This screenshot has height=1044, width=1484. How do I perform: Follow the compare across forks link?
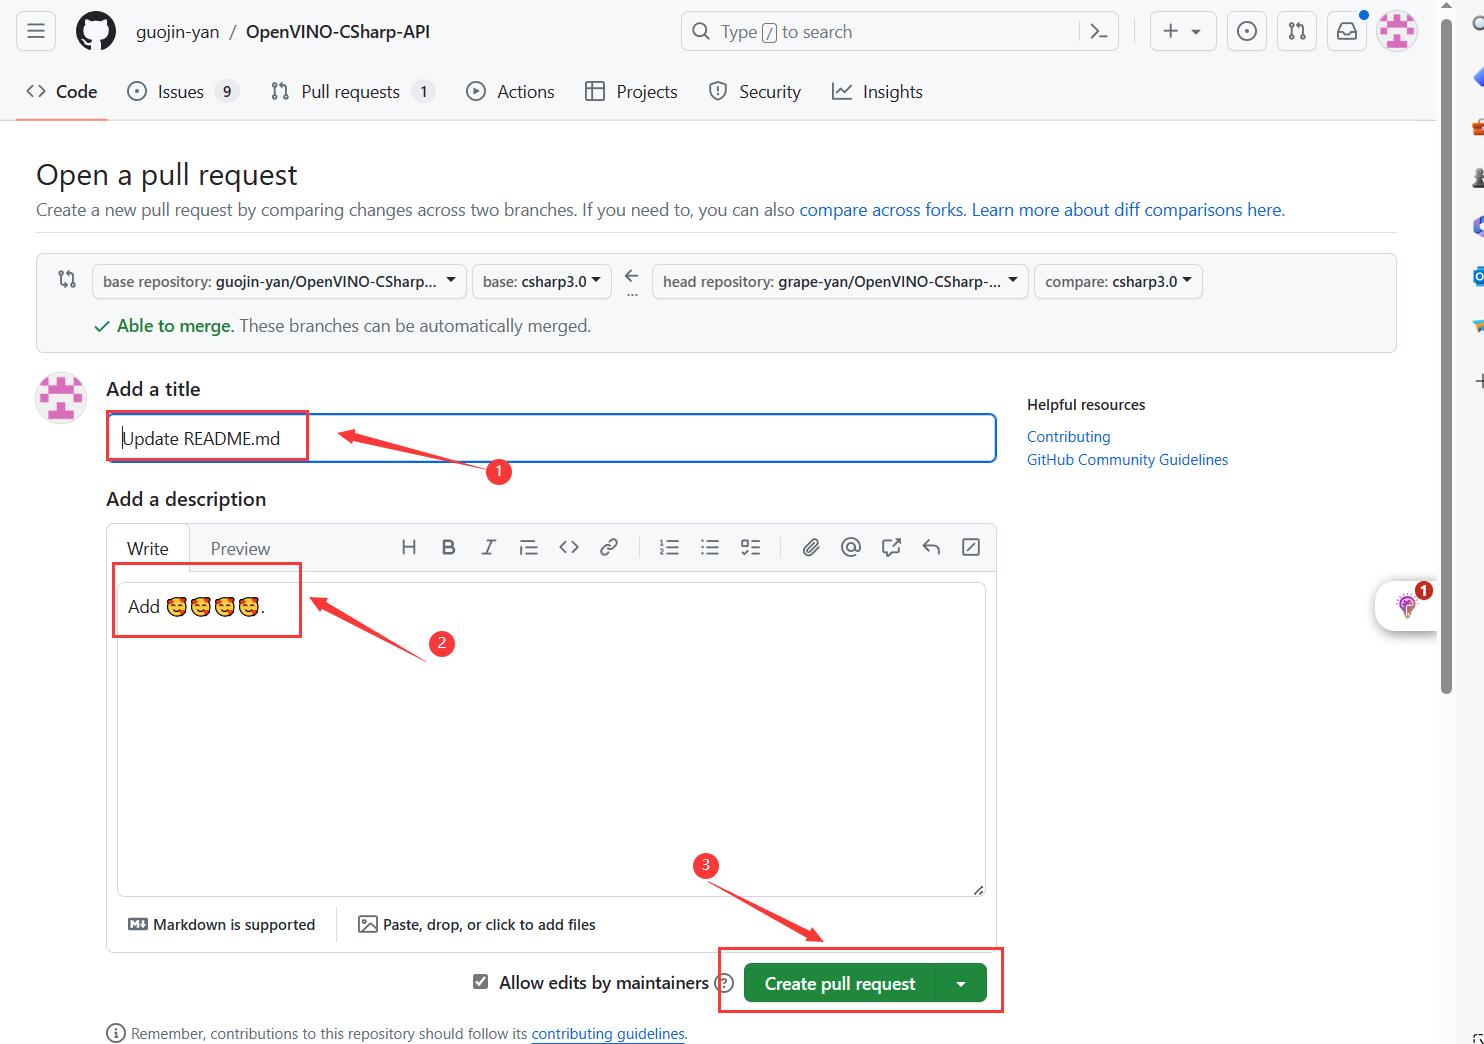click(x=882, y=210)
